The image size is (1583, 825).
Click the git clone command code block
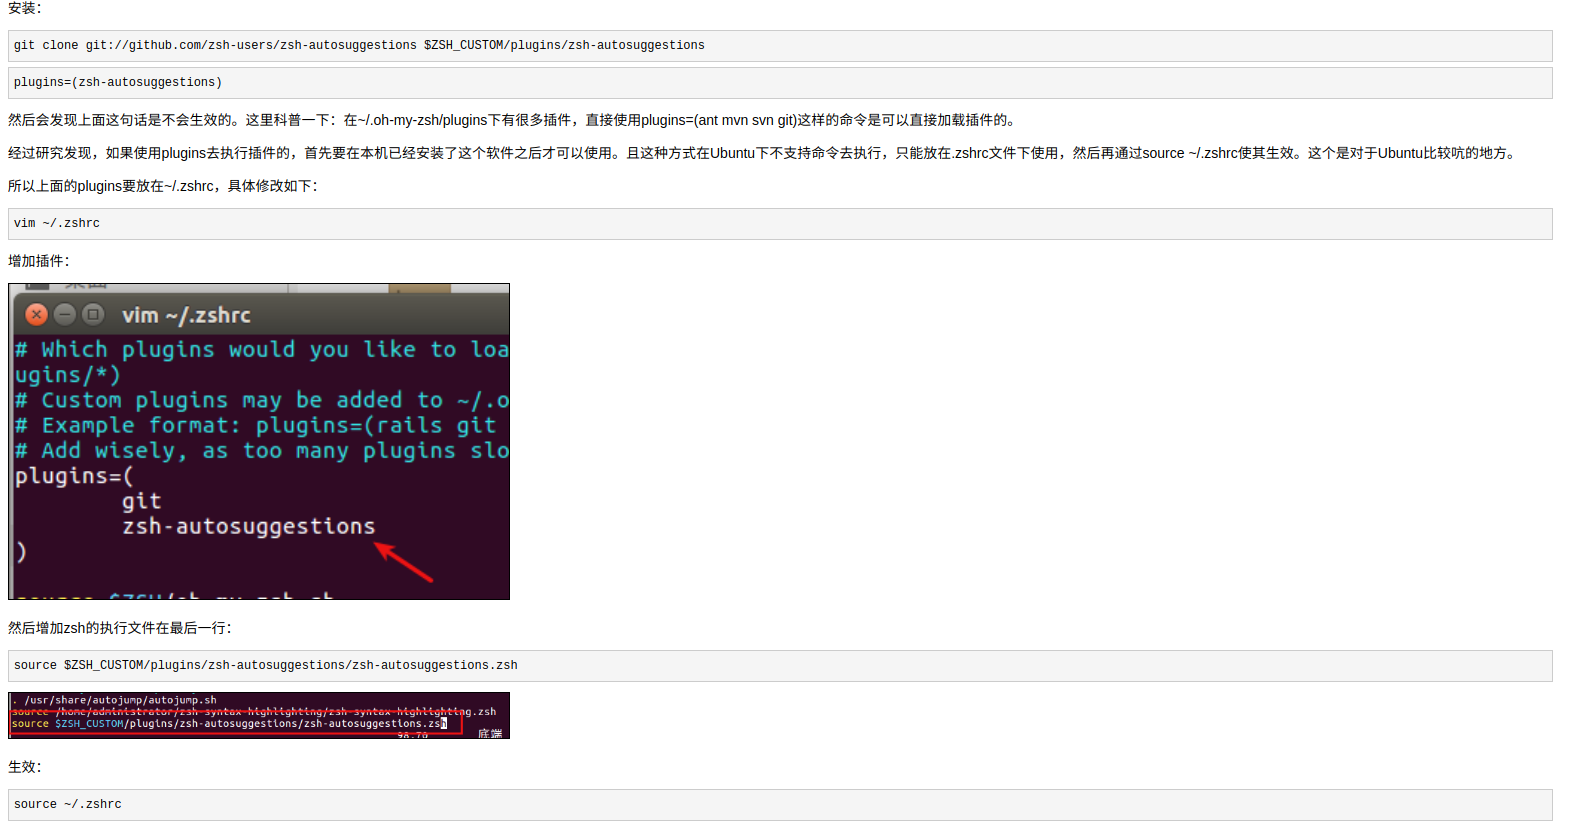point(780,46)
